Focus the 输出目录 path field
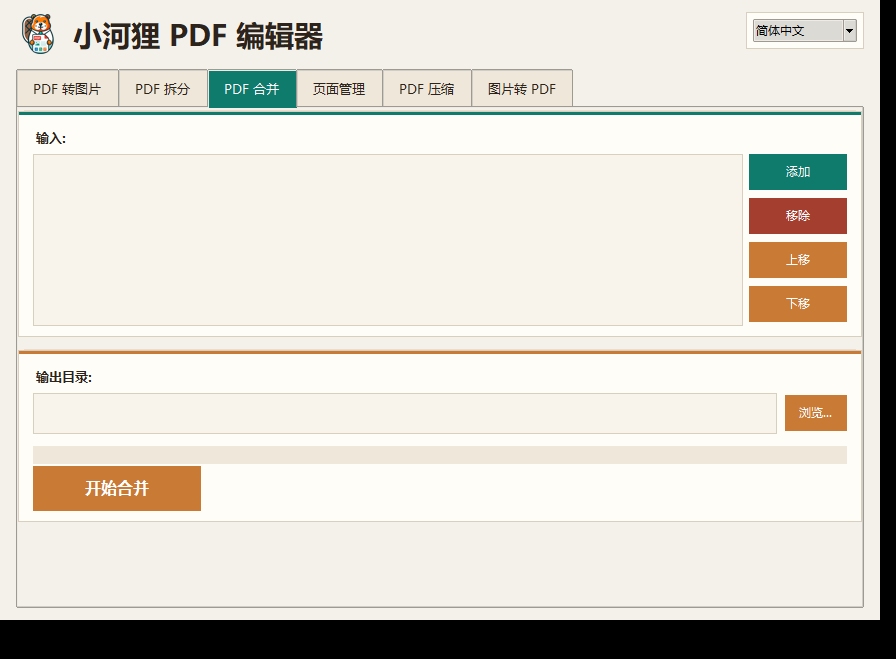The image size is (896, 659). coord(405,413)
